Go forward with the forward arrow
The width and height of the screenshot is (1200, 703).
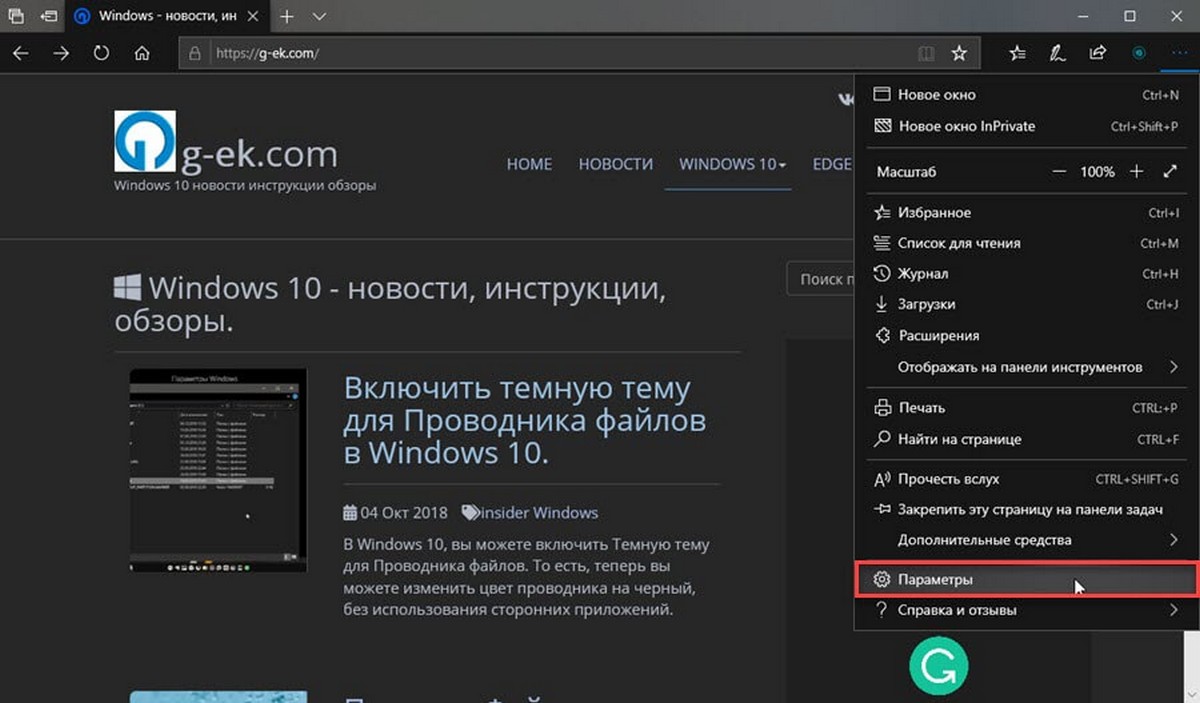coord(61,53)
